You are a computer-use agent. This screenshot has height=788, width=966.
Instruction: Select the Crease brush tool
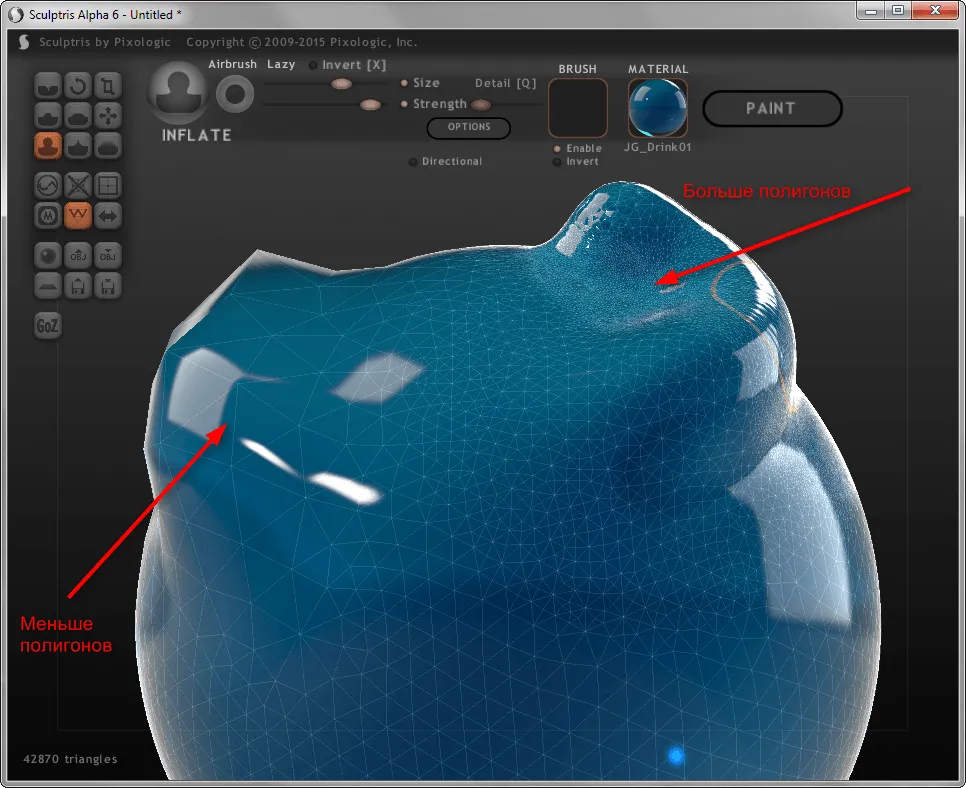[48, 86]
